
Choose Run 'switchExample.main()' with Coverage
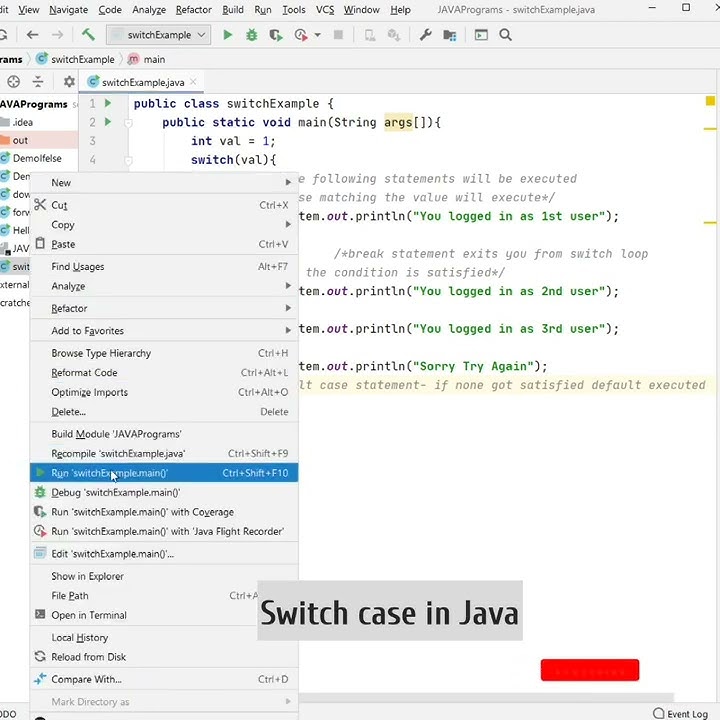point(164,512)
